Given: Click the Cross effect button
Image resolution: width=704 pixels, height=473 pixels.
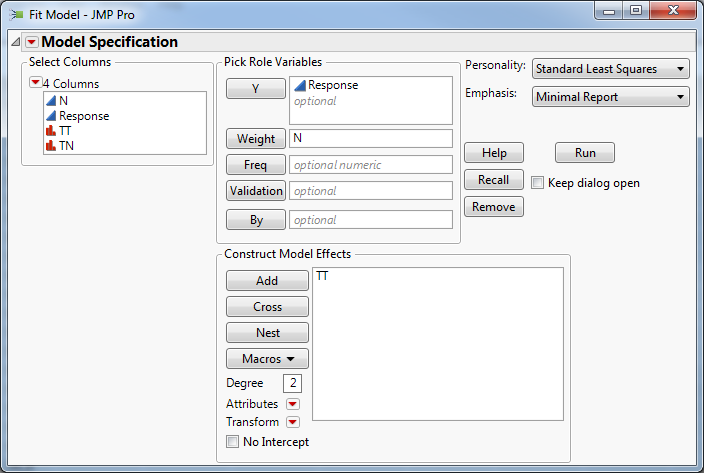Looking at the screenshot, I should pos(267,307).
